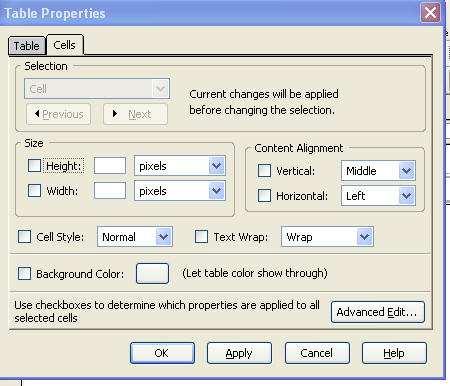Open the Text Wrap dropdown
Screen dimensions: 450x386
327,237
